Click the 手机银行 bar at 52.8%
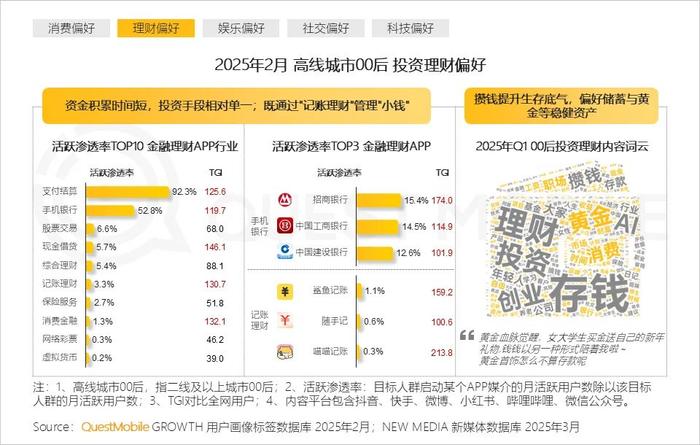The width and height of the screenshot is (700, 445). click(111, 210)
